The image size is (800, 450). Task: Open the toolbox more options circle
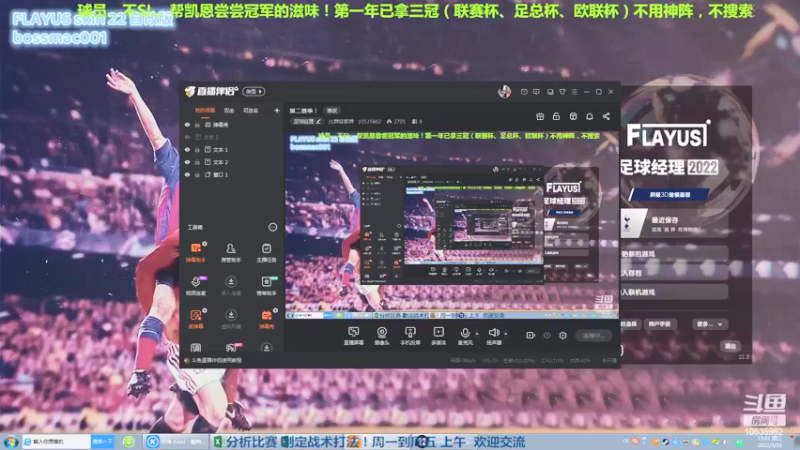273,227
